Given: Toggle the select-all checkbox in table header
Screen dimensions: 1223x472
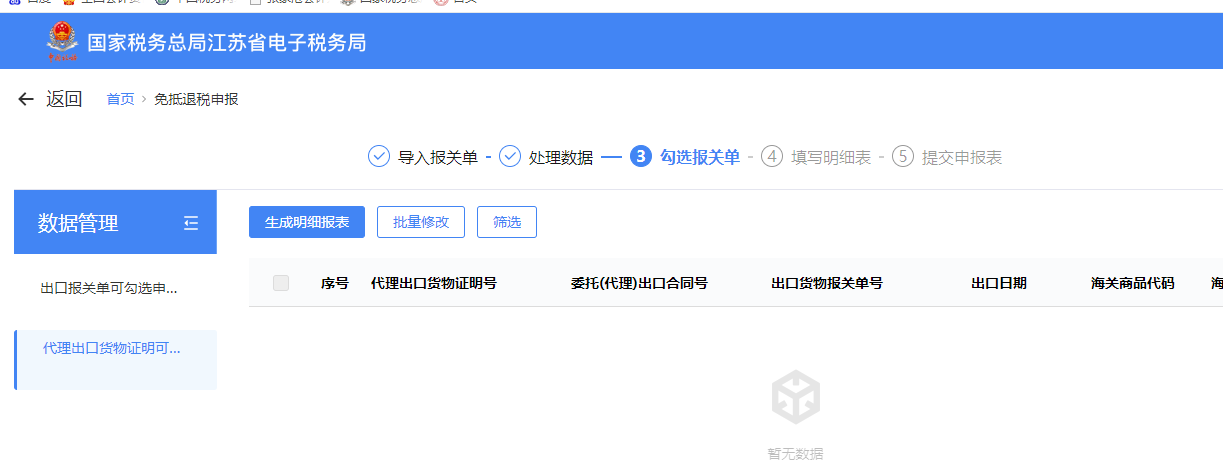Looking at the screenshot, I should coord(281,283).
